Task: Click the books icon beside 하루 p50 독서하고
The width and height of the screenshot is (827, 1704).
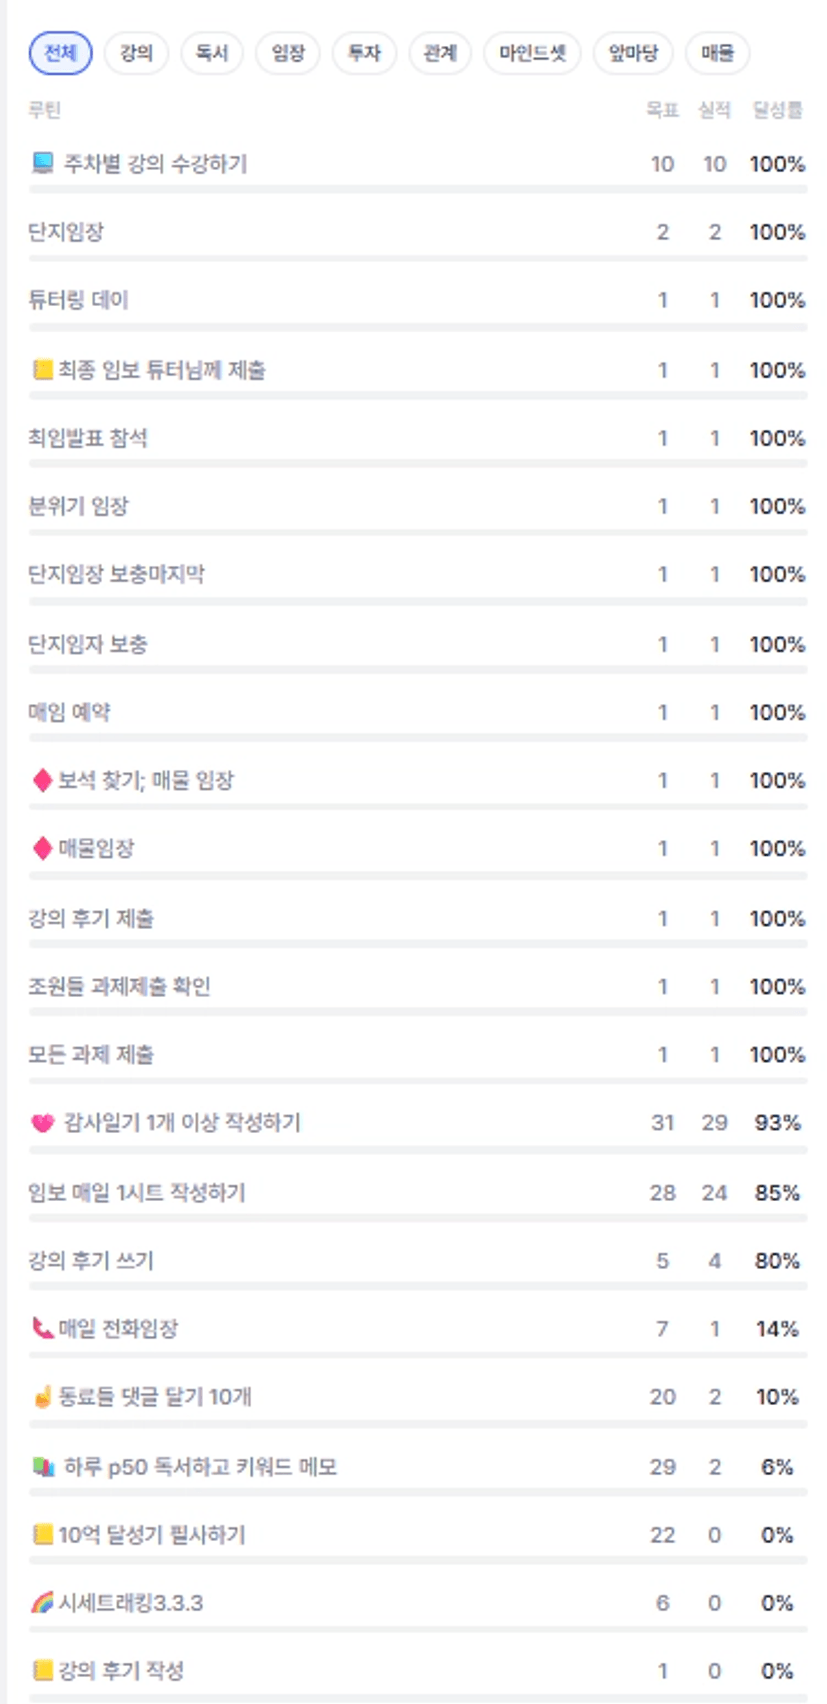Action: tap(42, 1467)
